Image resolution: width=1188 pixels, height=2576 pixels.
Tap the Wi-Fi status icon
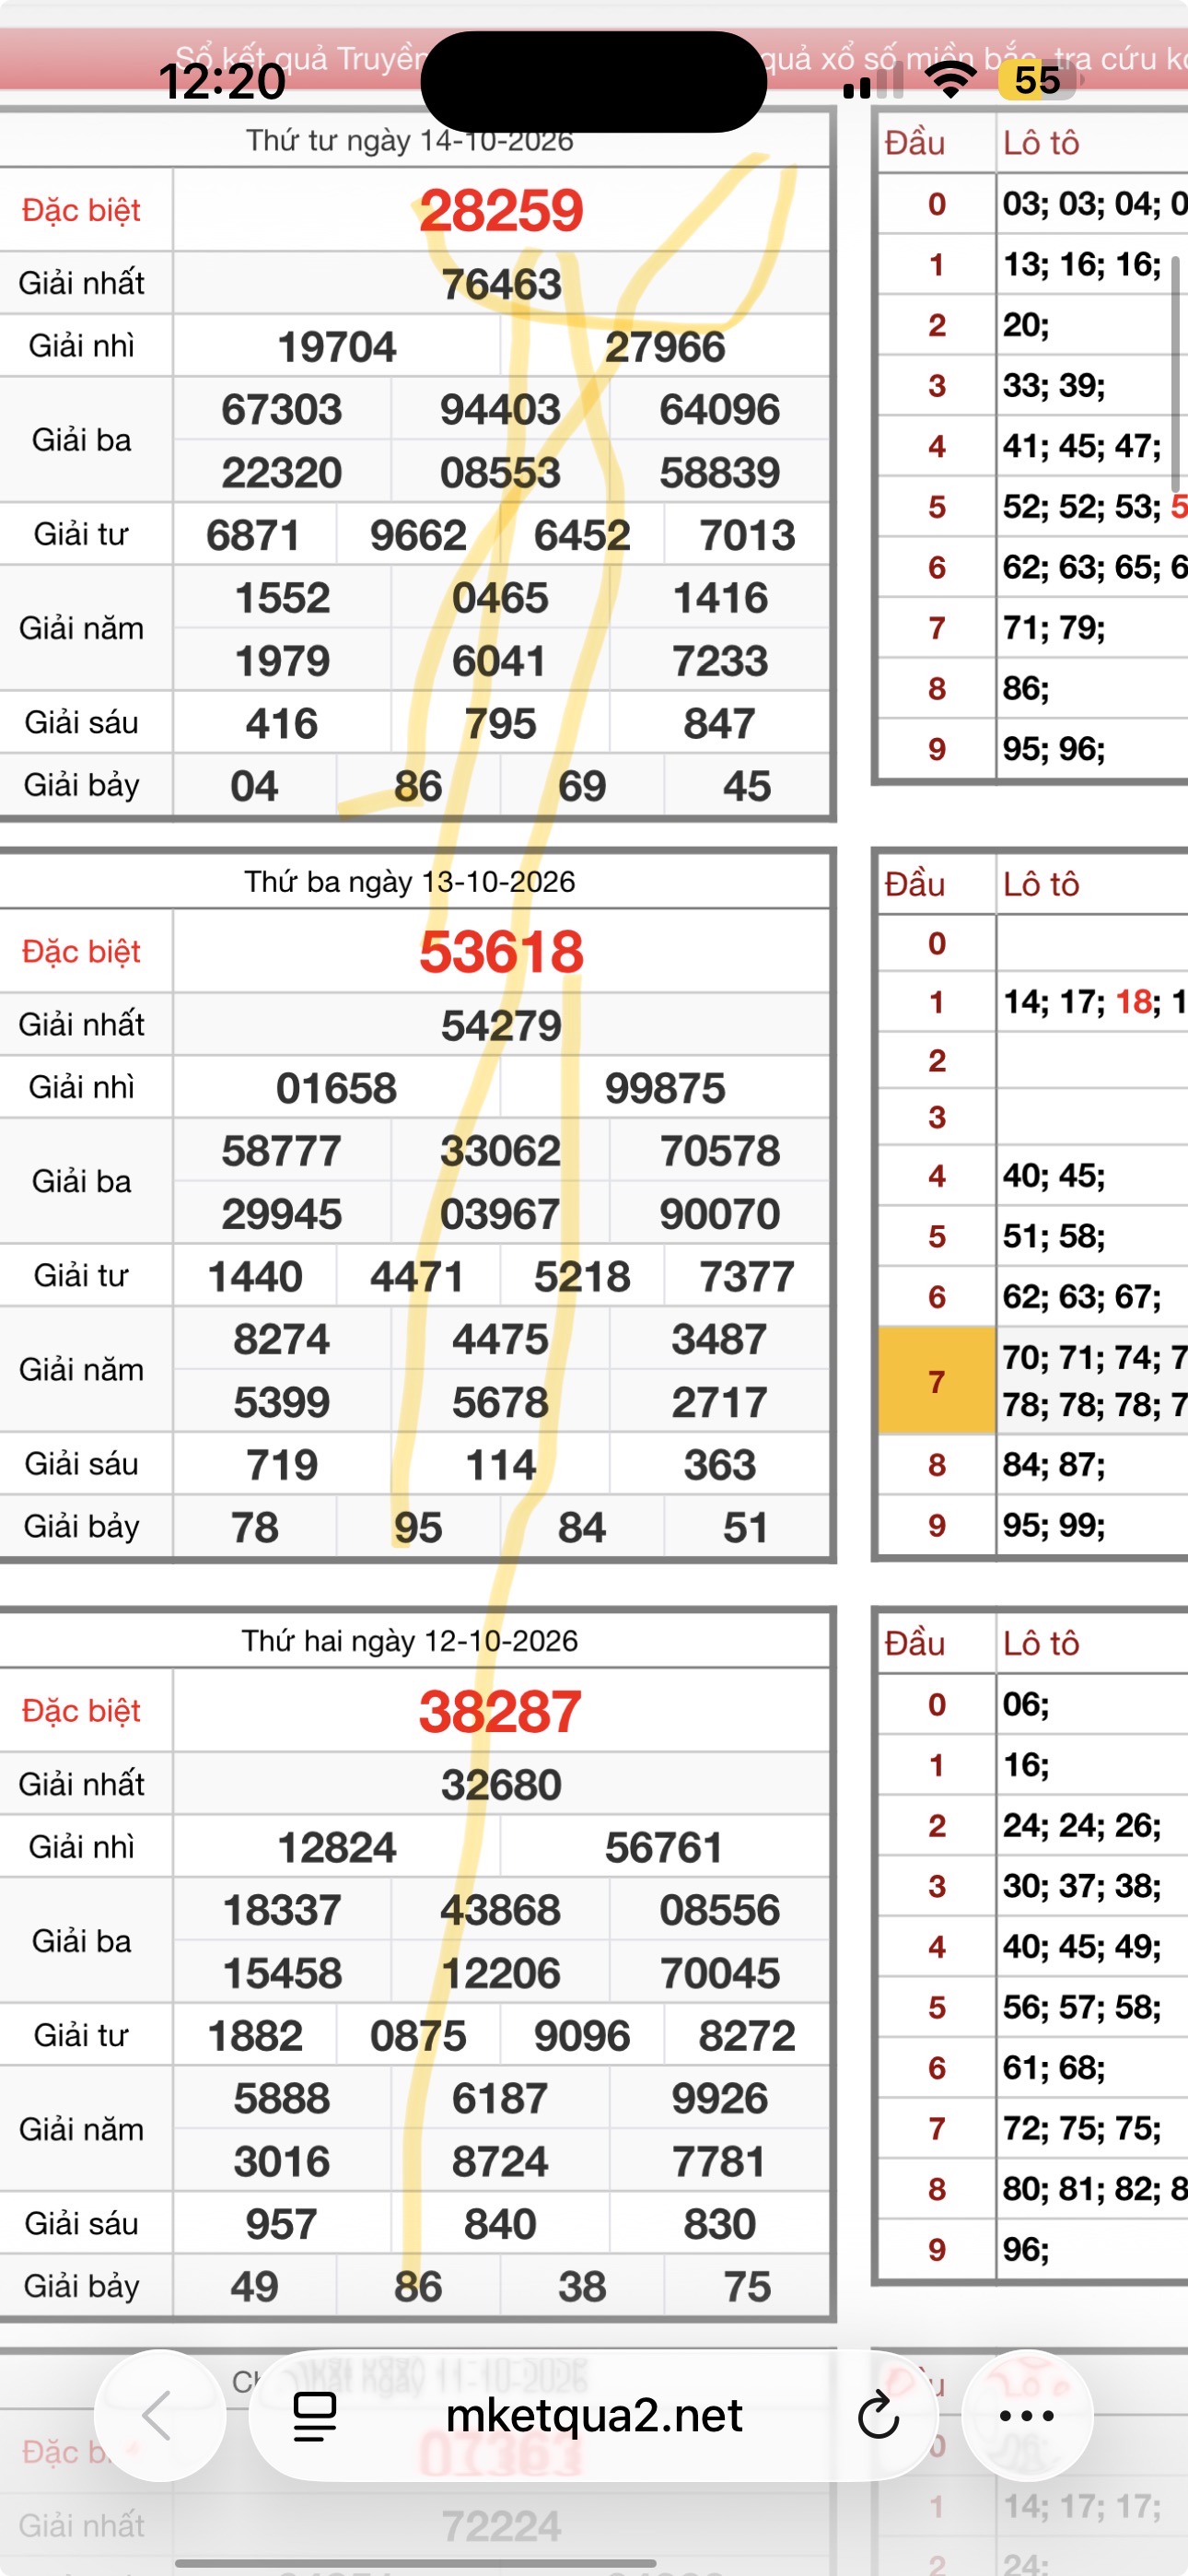tap(951, 80)
